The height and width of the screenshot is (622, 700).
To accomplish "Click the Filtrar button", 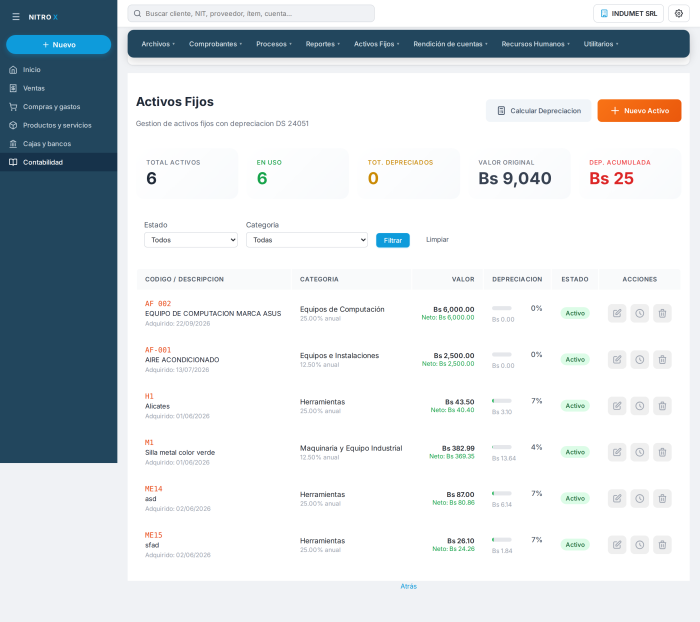I will 393,240.
